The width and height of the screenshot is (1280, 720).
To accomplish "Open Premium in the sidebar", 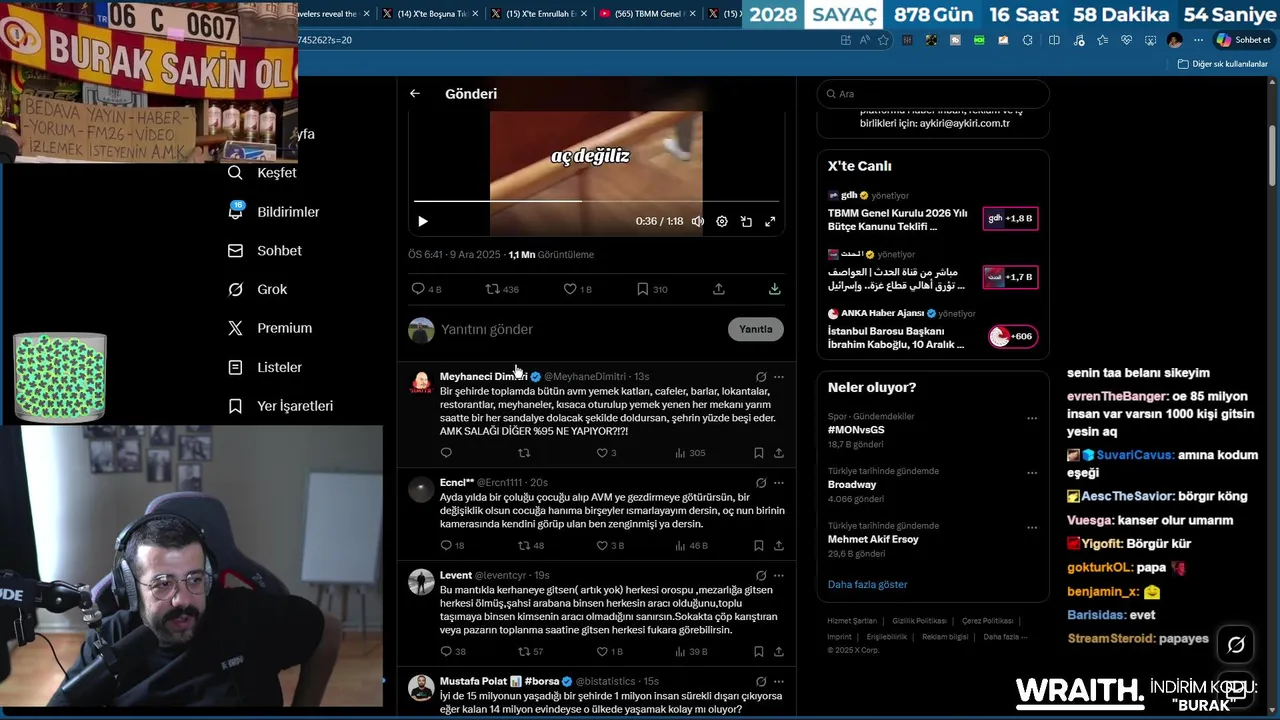I will tap(270, 328).
